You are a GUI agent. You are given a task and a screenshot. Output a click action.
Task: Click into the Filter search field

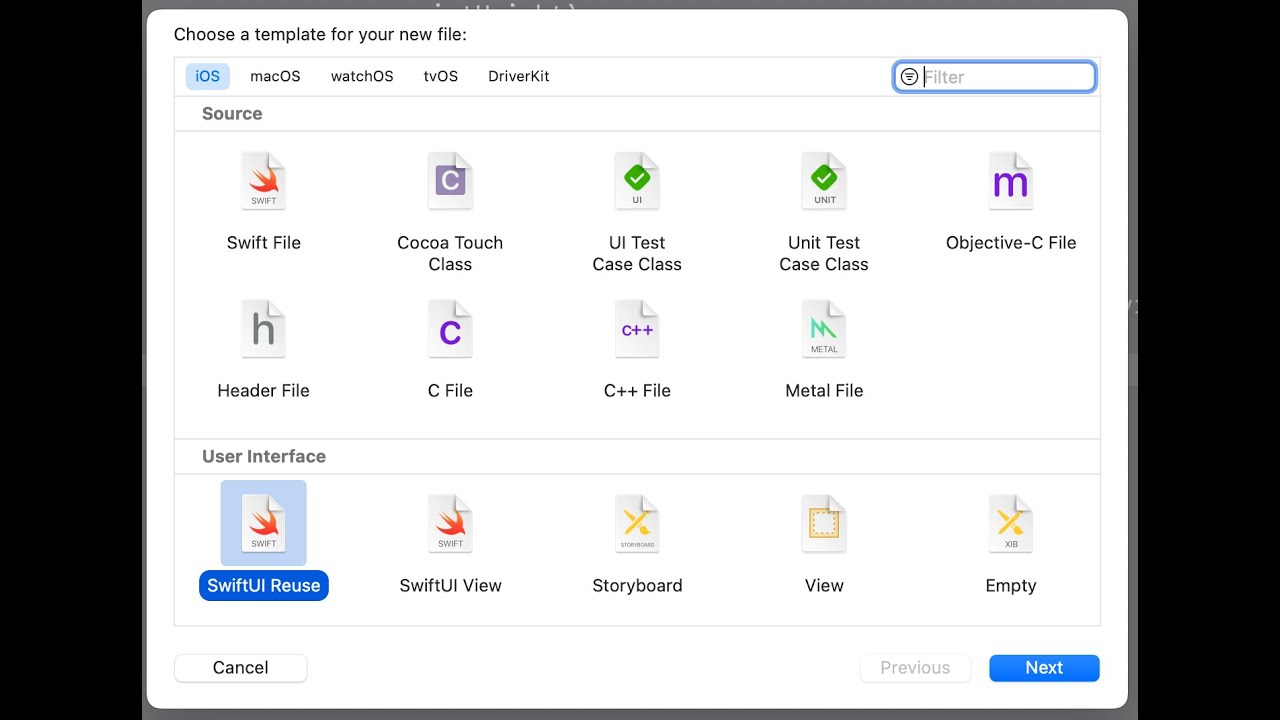point(1004,77)
